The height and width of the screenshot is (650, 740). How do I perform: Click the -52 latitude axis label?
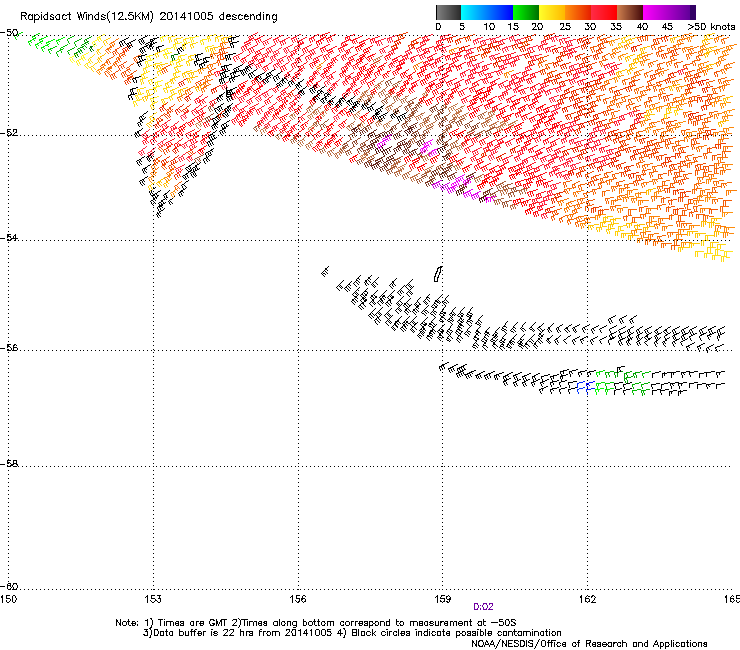click(9, 133)
